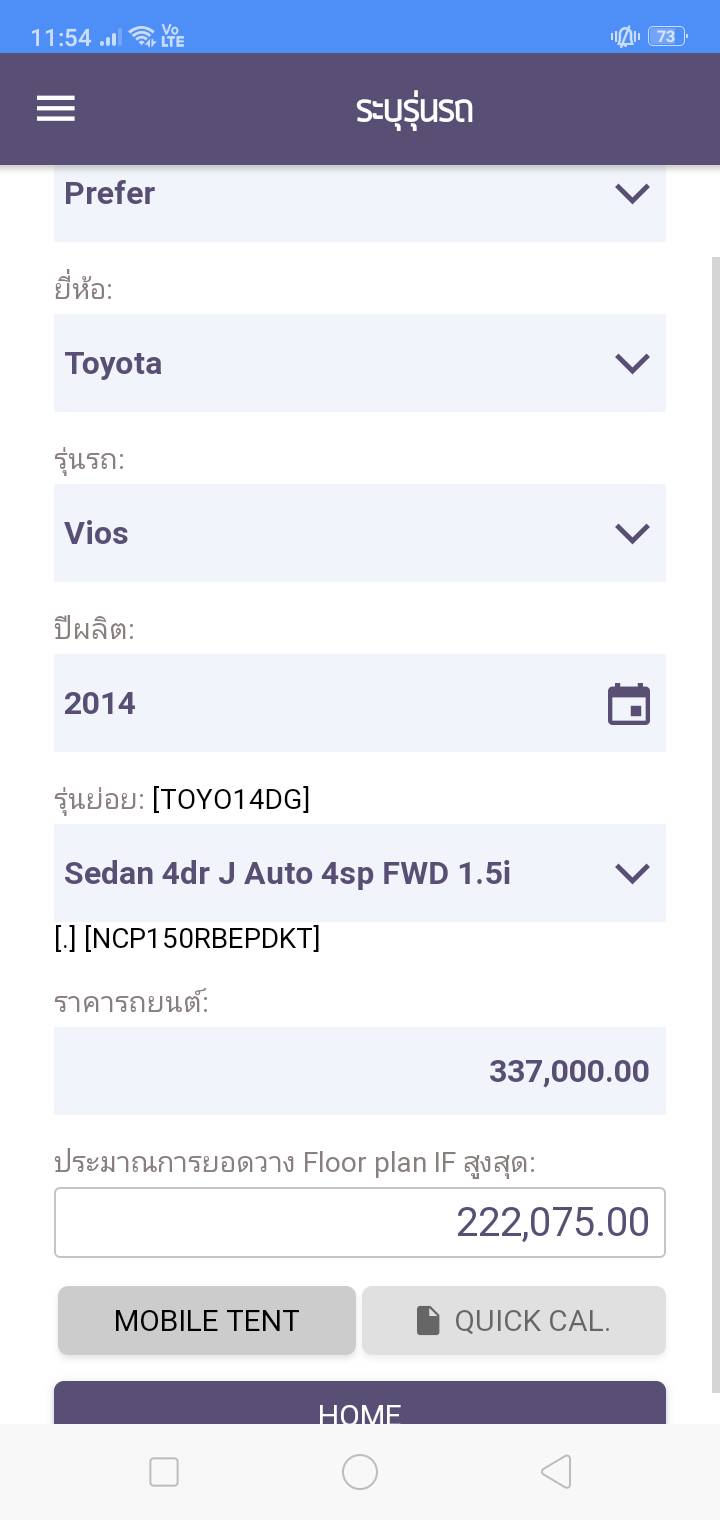Tap the Wi-Fi status icon
Screen dimensions: 720x1520
pos(143,37)
